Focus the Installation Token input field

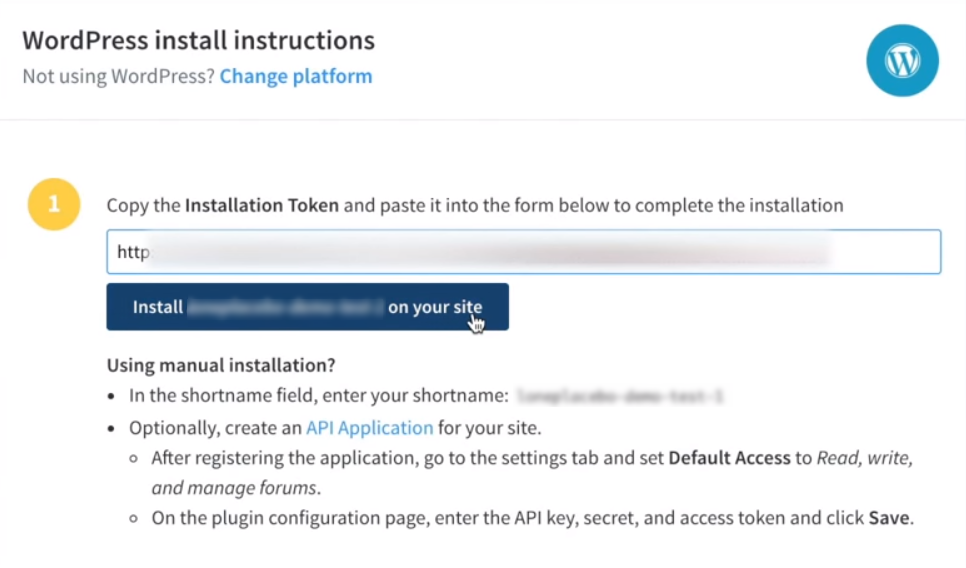coord(524,252)
